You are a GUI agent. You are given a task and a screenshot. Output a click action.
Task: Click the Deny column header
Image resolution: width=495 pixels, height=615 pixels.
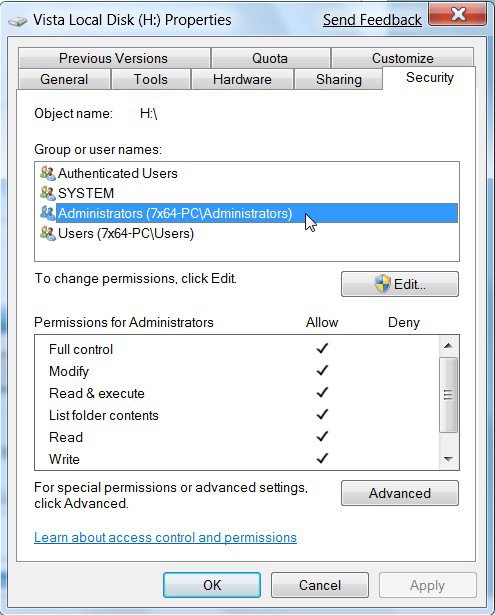404,322
